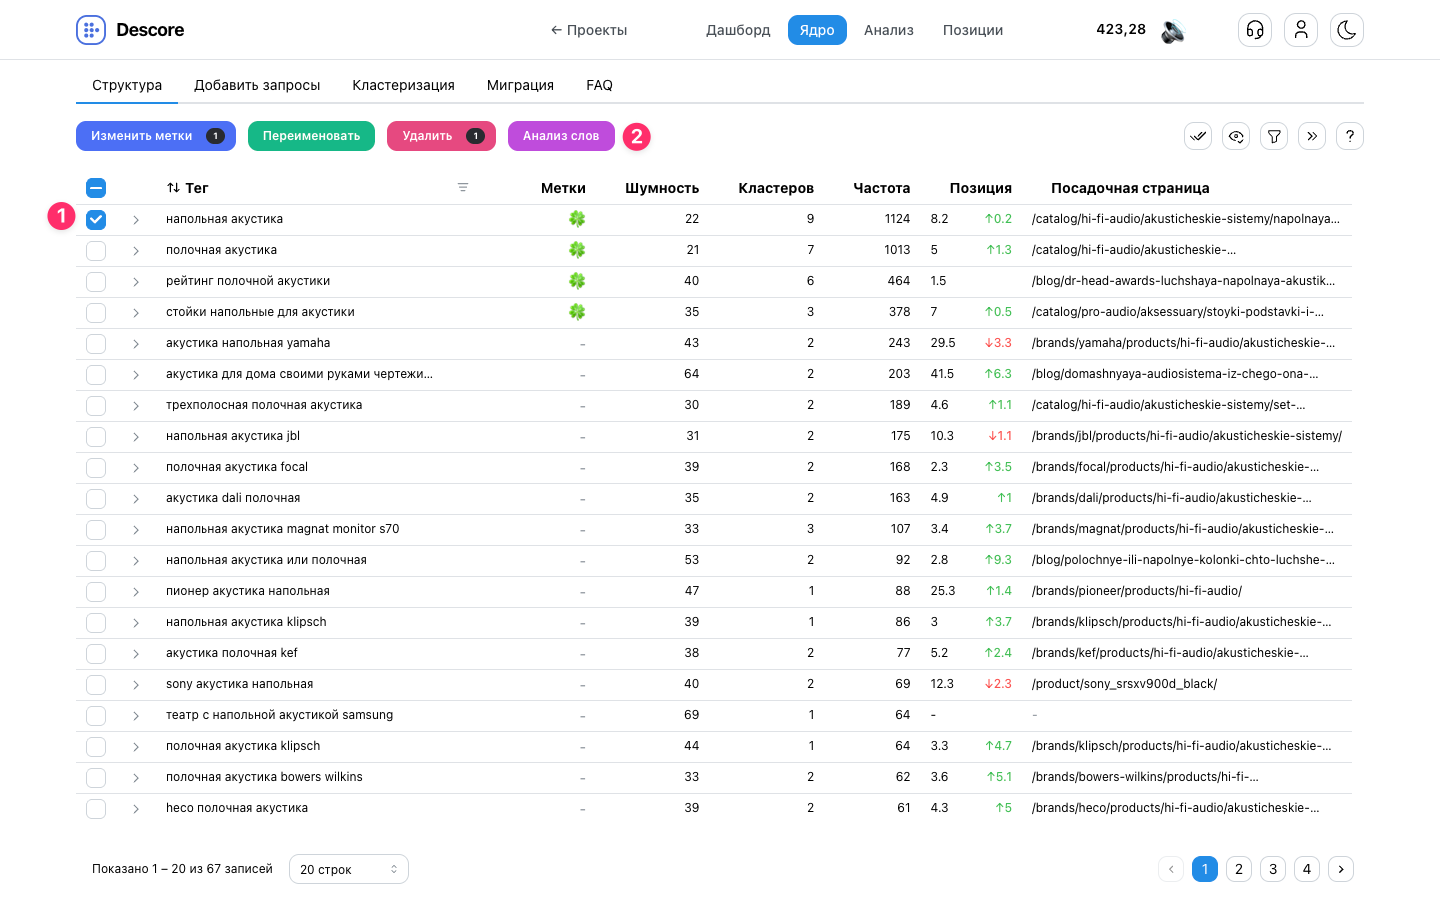Expand the полочная акустика focal row
This screenshot has height=900, width=1440.
tap(136, 468)
